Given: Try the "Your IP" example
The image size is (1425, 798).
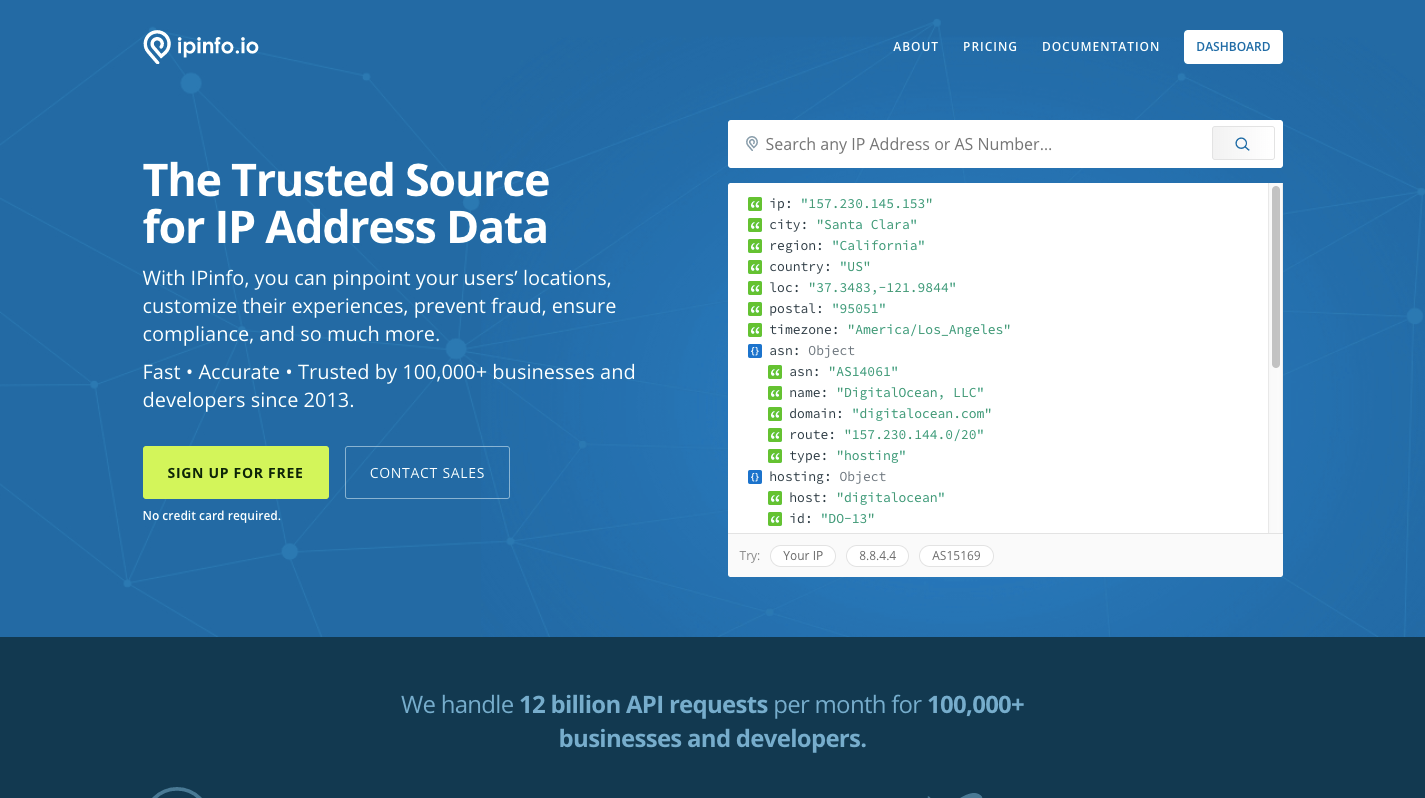Looking at the screenshot, I should (x=803, y=556).
